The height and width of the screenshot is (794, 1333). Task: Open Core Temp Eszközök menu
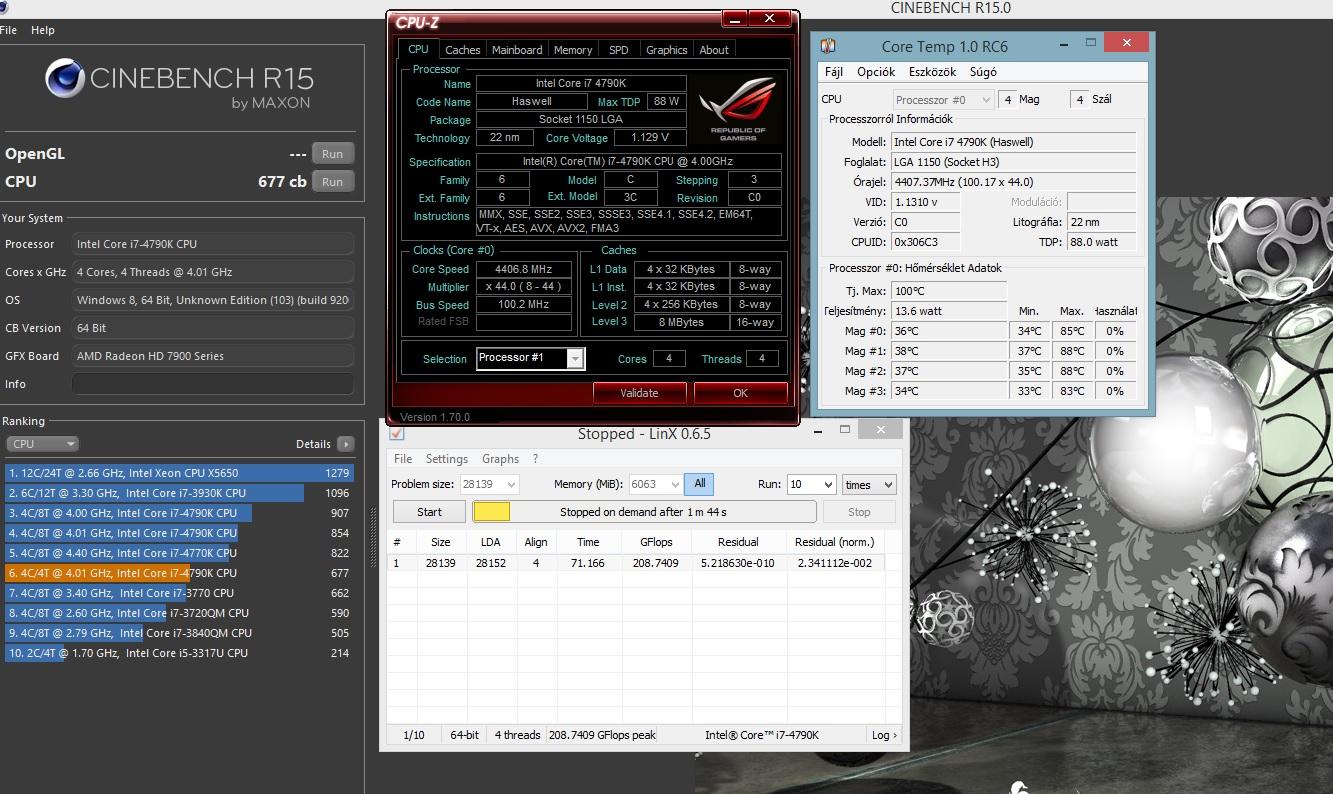click(932, 72)
